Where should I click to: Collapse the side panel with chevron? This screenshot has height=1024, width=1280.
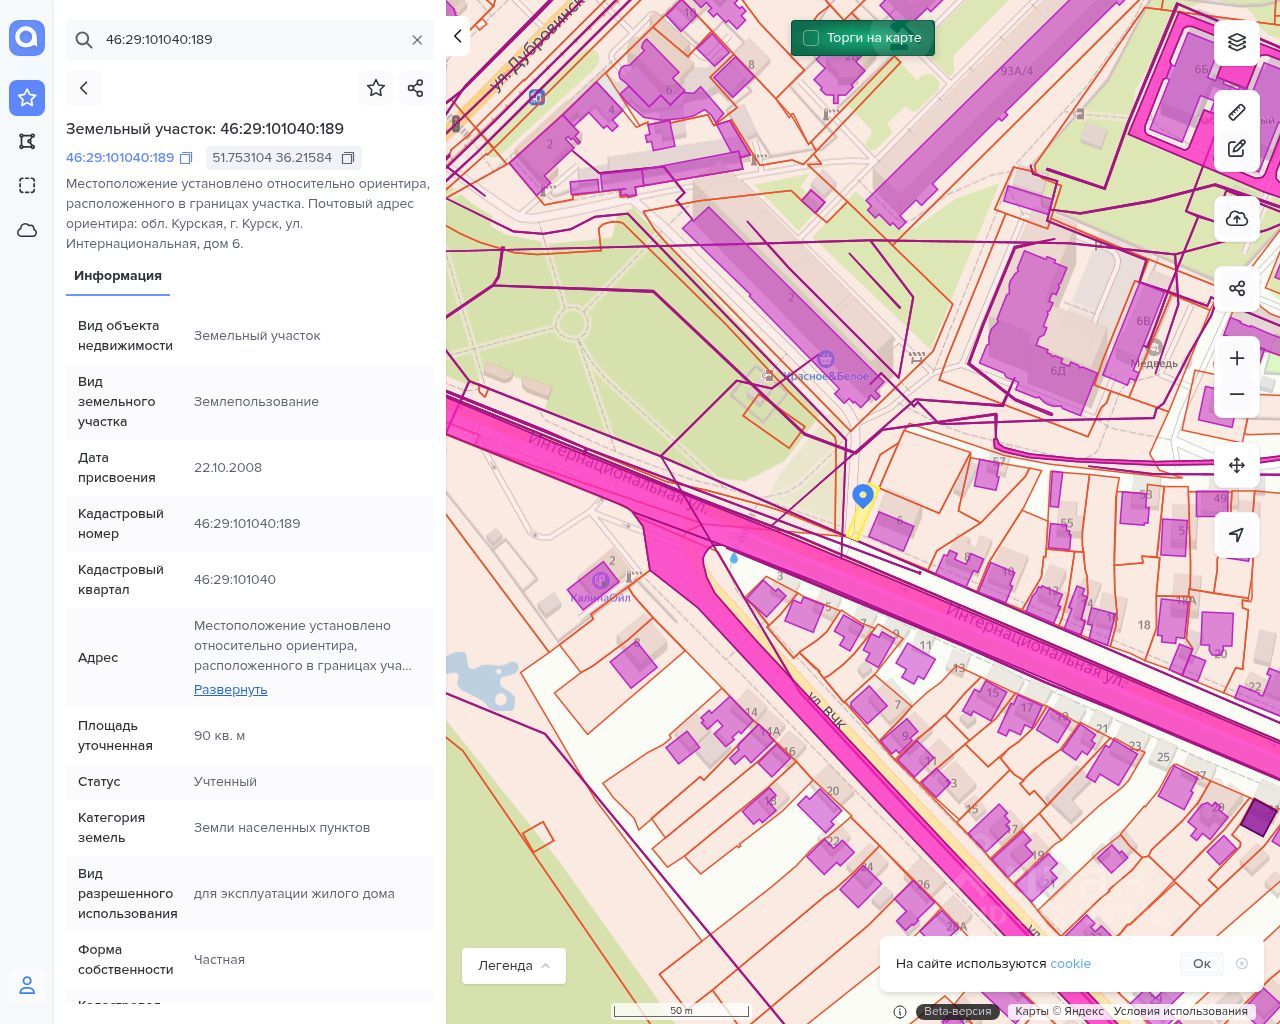pos(457,37)
